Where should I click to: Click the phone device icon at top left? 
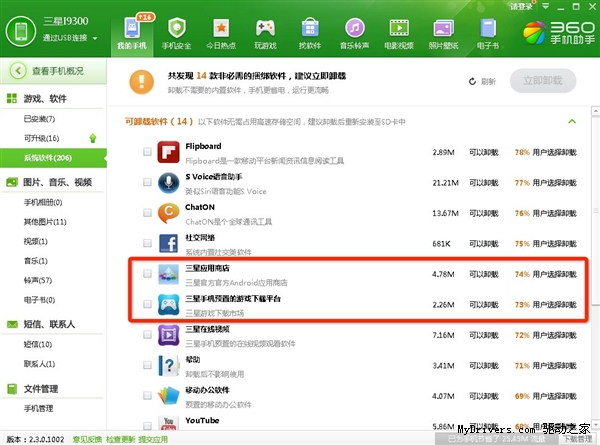[21, 31]
